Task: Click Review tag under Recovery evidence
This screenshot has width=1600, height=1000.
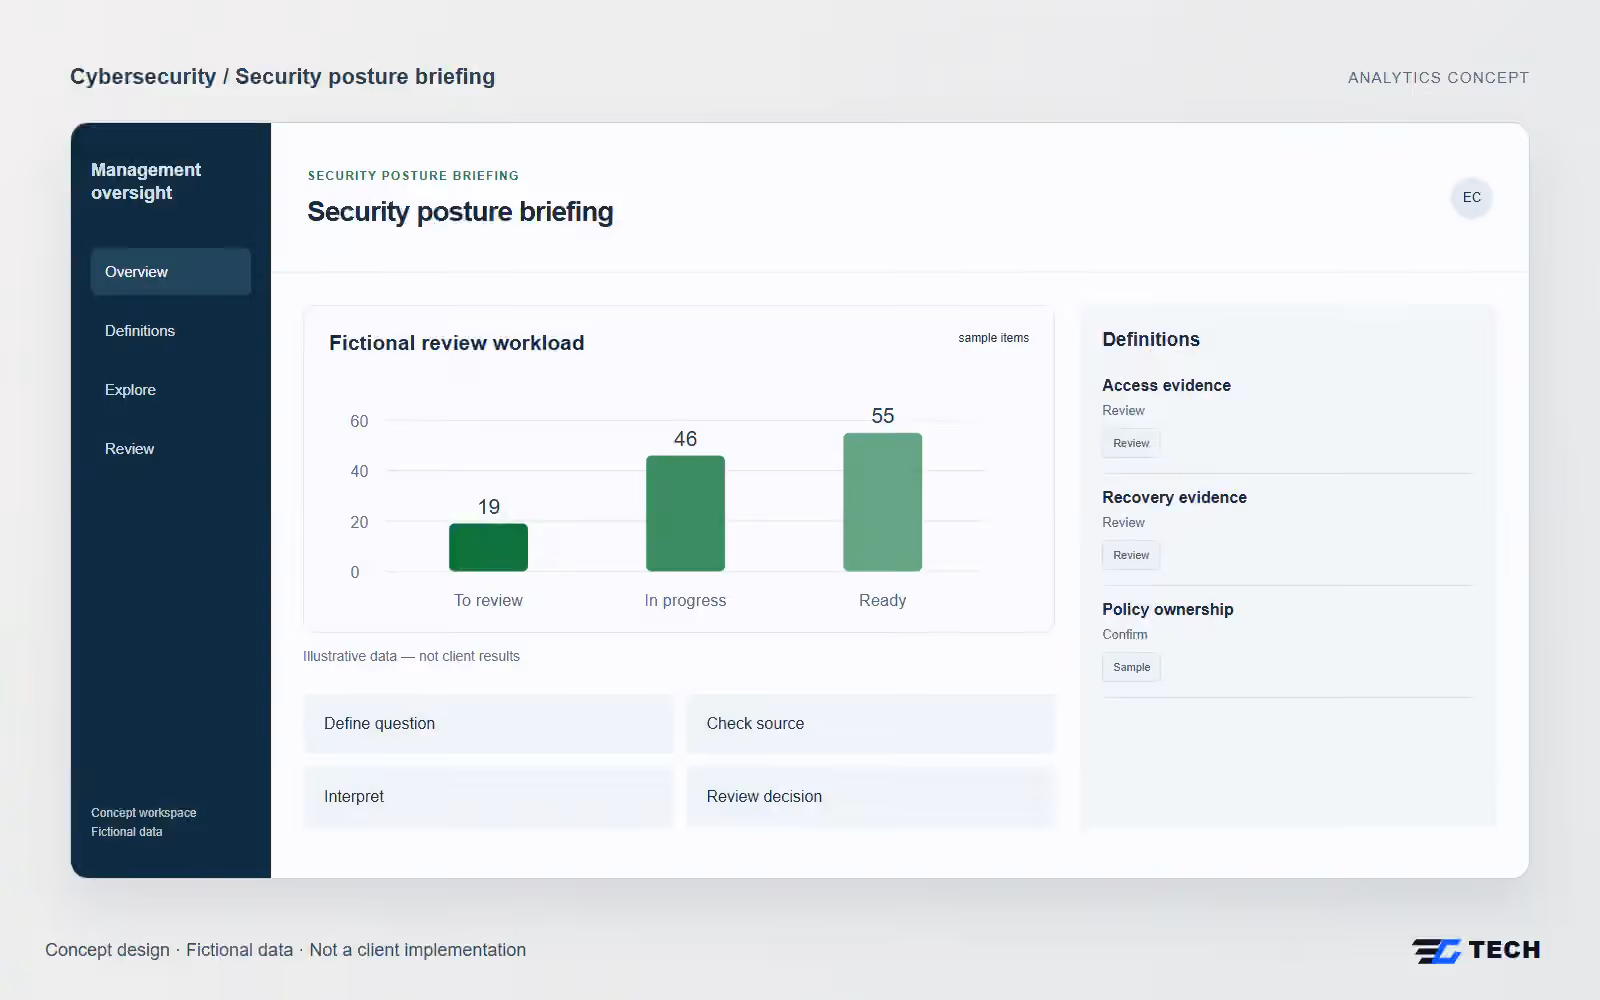Action: pyautogui.click(x=1131, y=555)
